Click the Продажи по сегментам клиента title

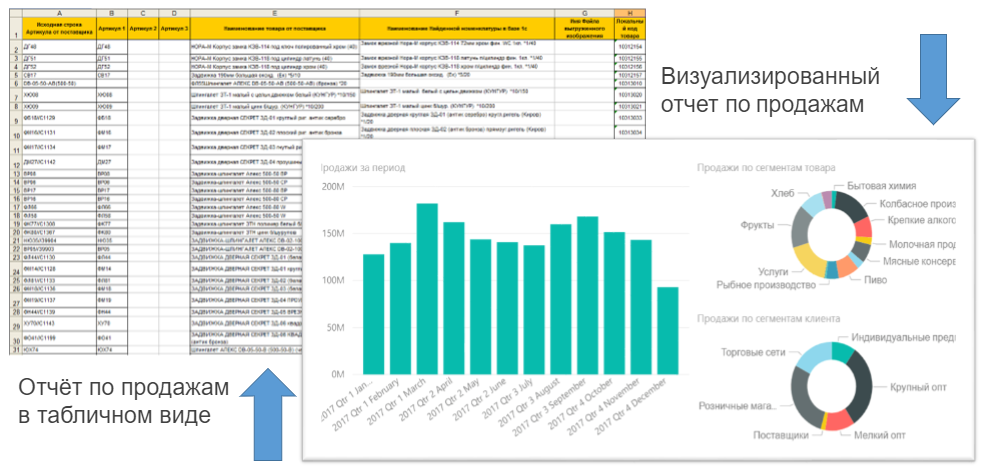click(769, 318)
